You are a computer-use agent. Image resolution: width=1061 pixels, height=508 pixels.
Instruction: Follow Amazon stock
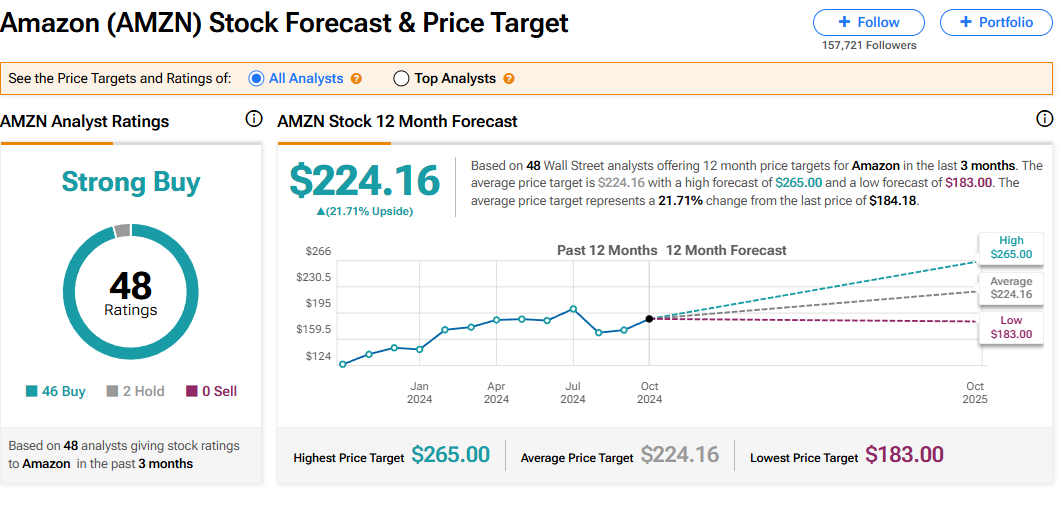pos(868,22)
